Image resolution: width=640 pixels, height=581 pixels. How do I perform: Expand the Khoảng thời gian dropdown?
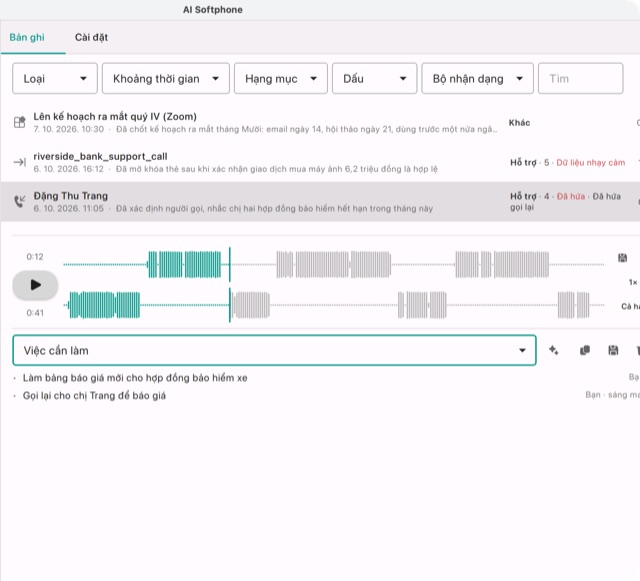(x=166, y=78)
